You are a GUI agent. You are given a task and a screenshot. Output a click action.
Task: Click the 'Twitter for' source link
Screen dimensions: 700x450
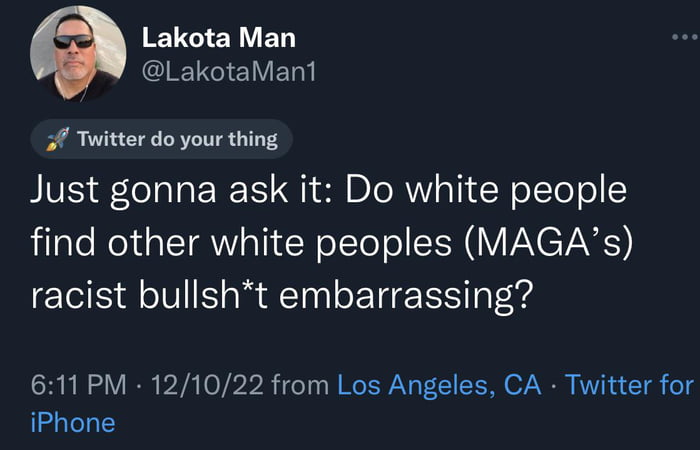pos(628,384)
